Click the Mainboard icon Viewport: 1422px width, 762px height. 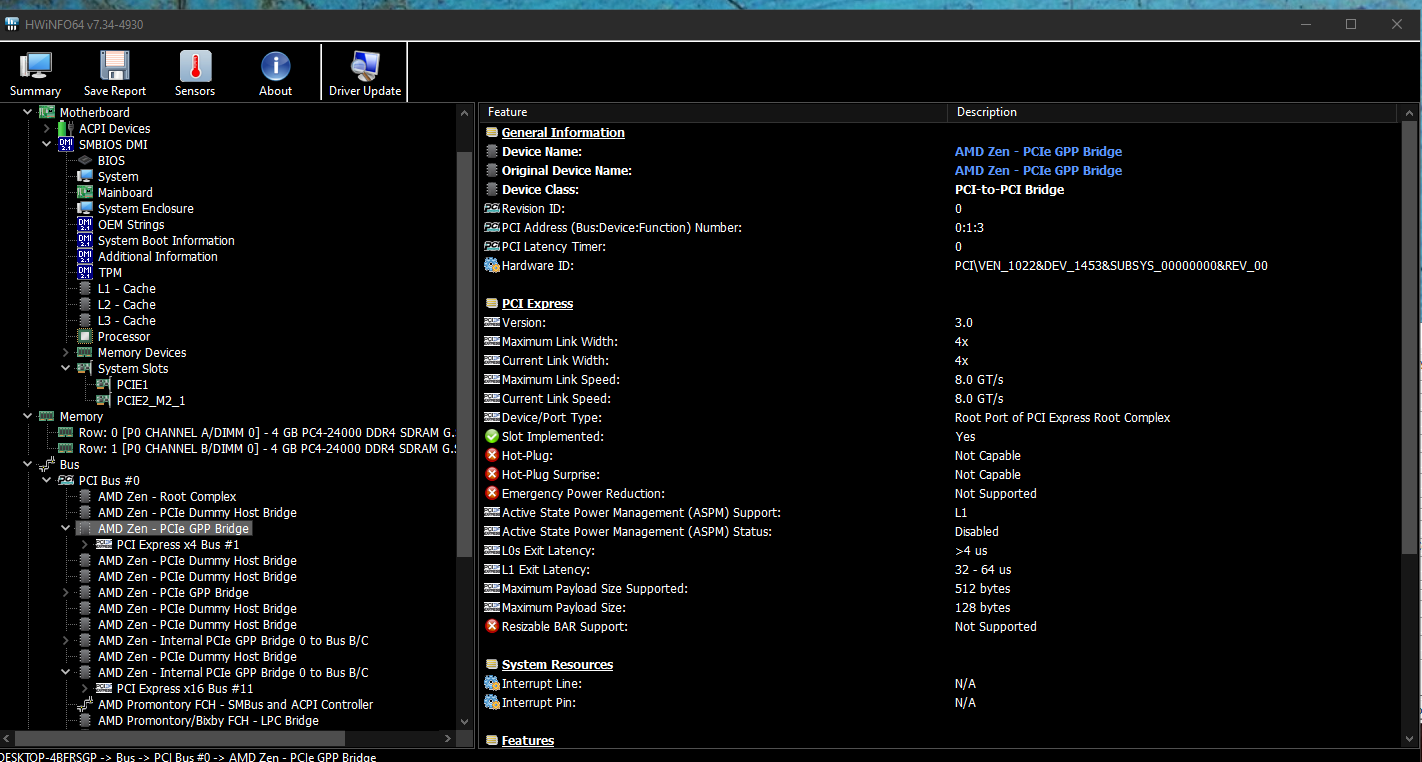coord(85,192)
